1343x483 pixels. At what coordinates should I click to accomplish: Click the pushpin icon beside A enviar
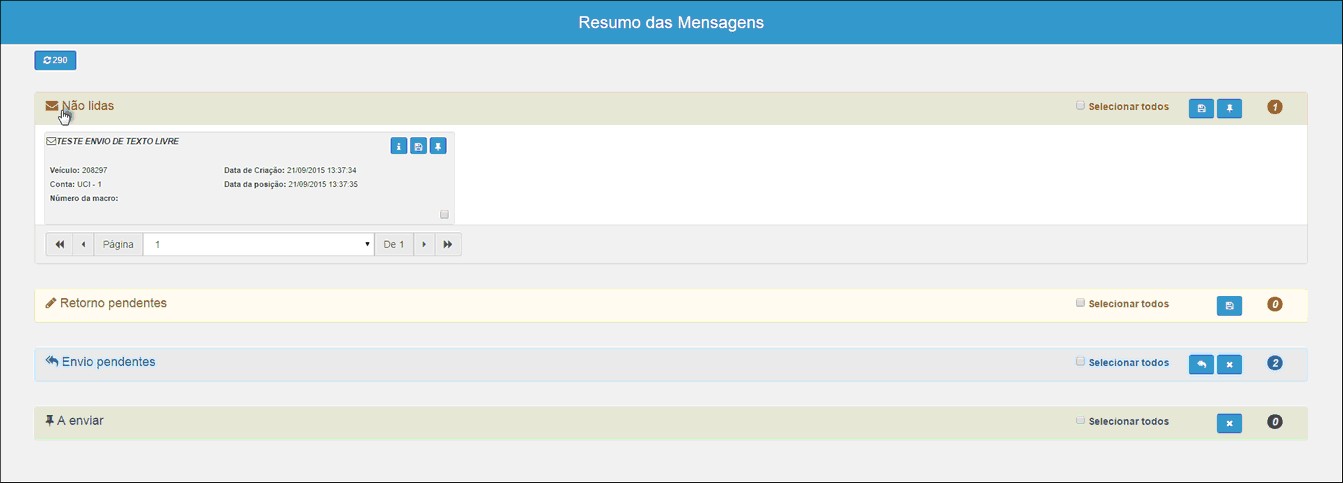49,421
